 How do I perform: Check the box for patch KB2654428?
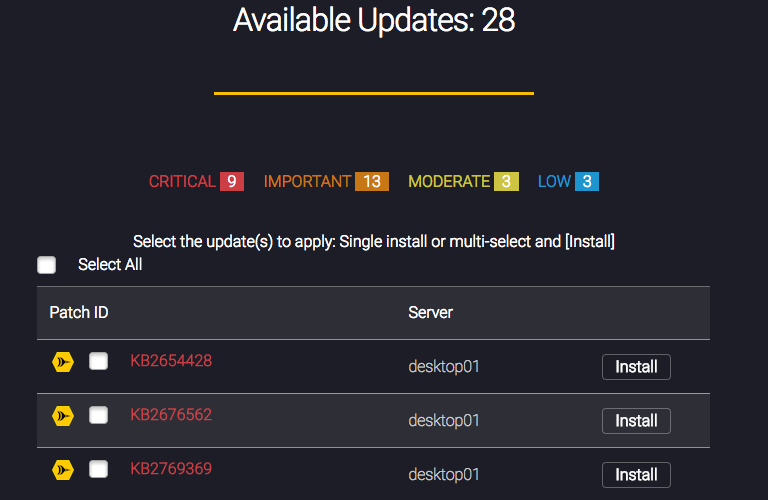point(98,361)
